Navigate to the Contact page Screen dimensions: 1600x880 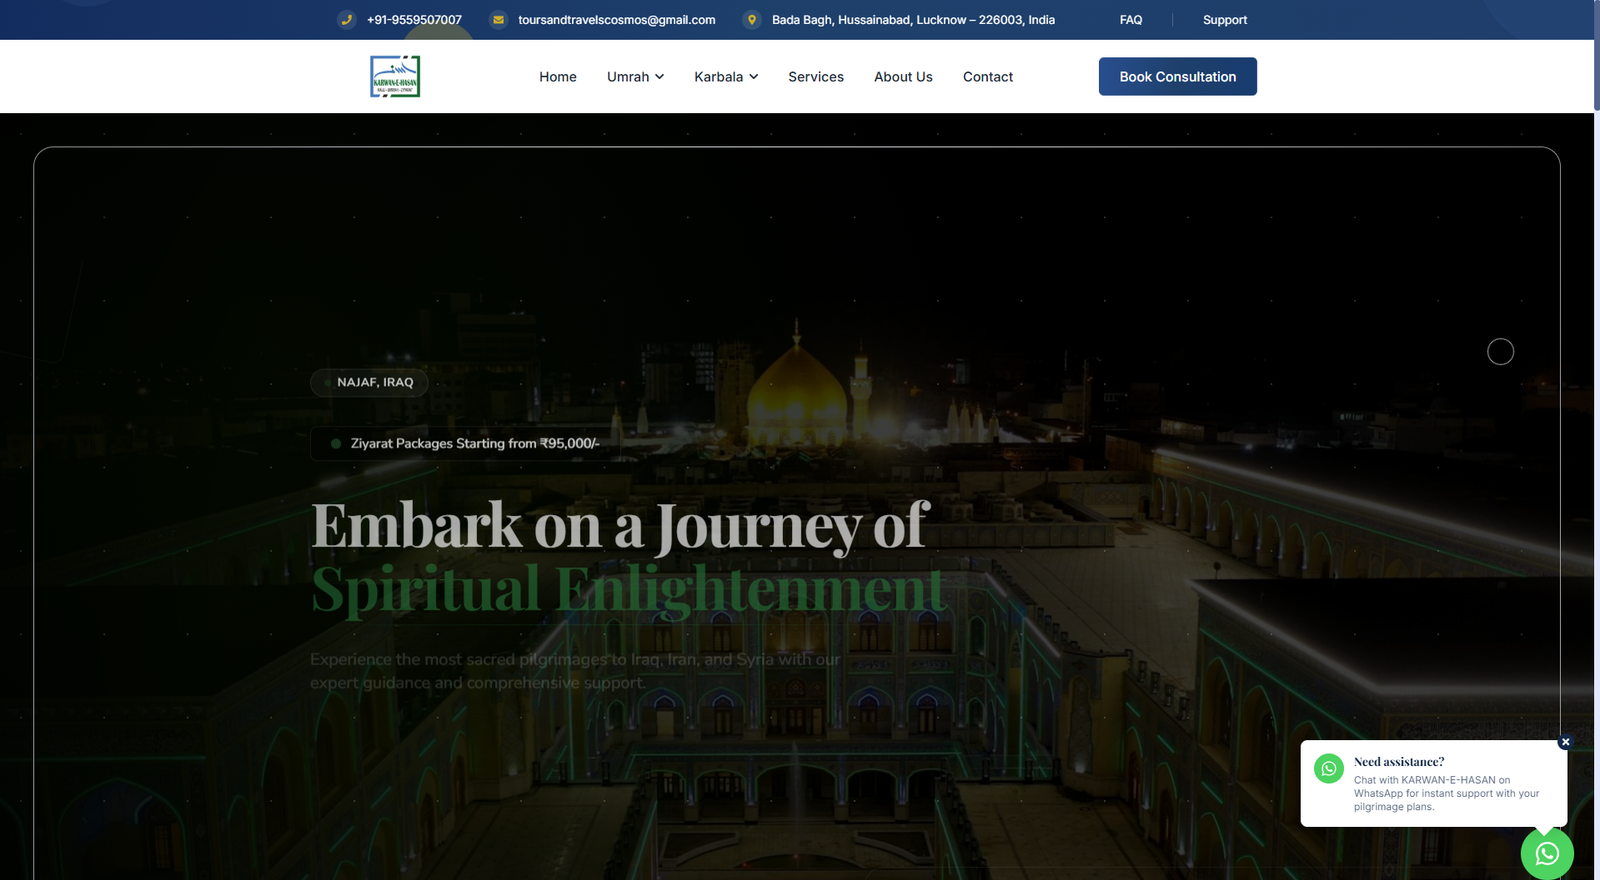pyautogui.click(x=987, y=77)
